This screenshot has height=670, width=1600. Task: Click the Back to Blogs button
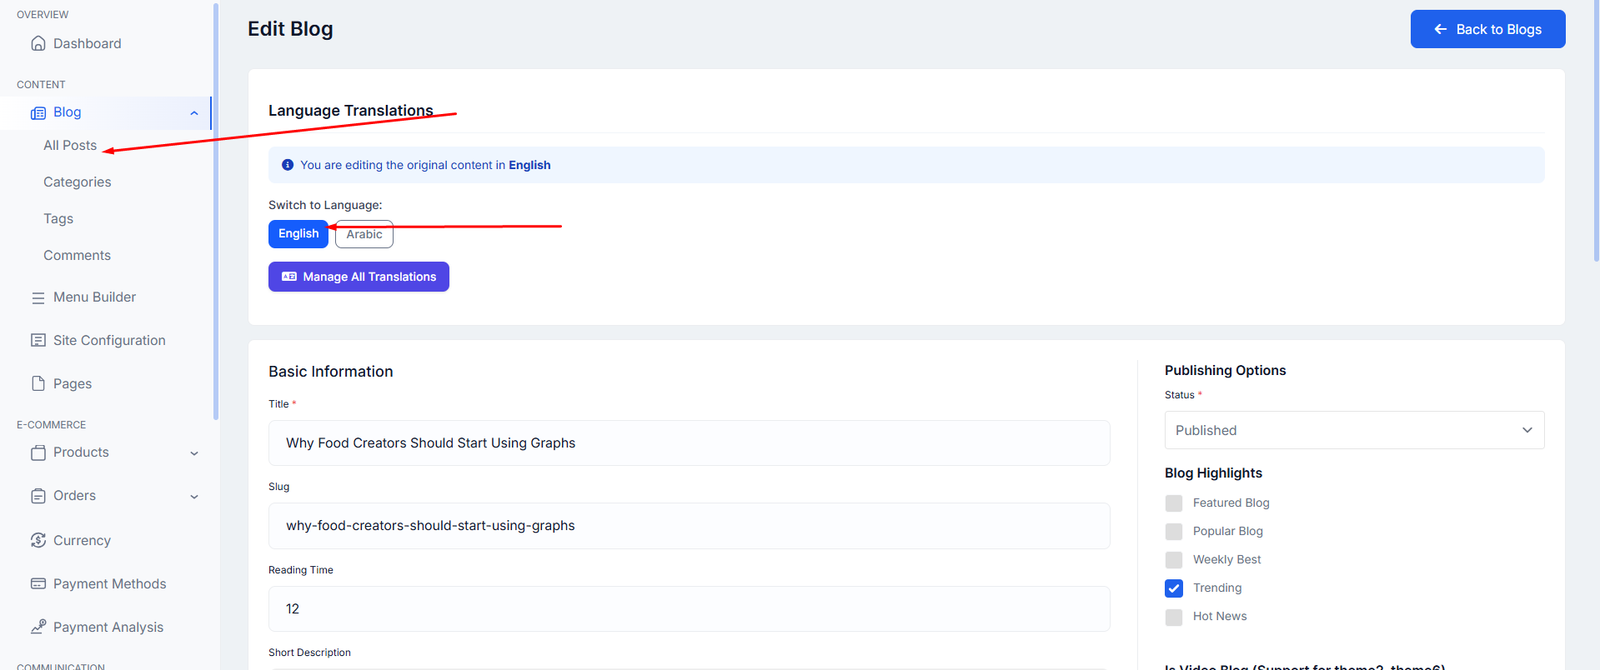1488,29
